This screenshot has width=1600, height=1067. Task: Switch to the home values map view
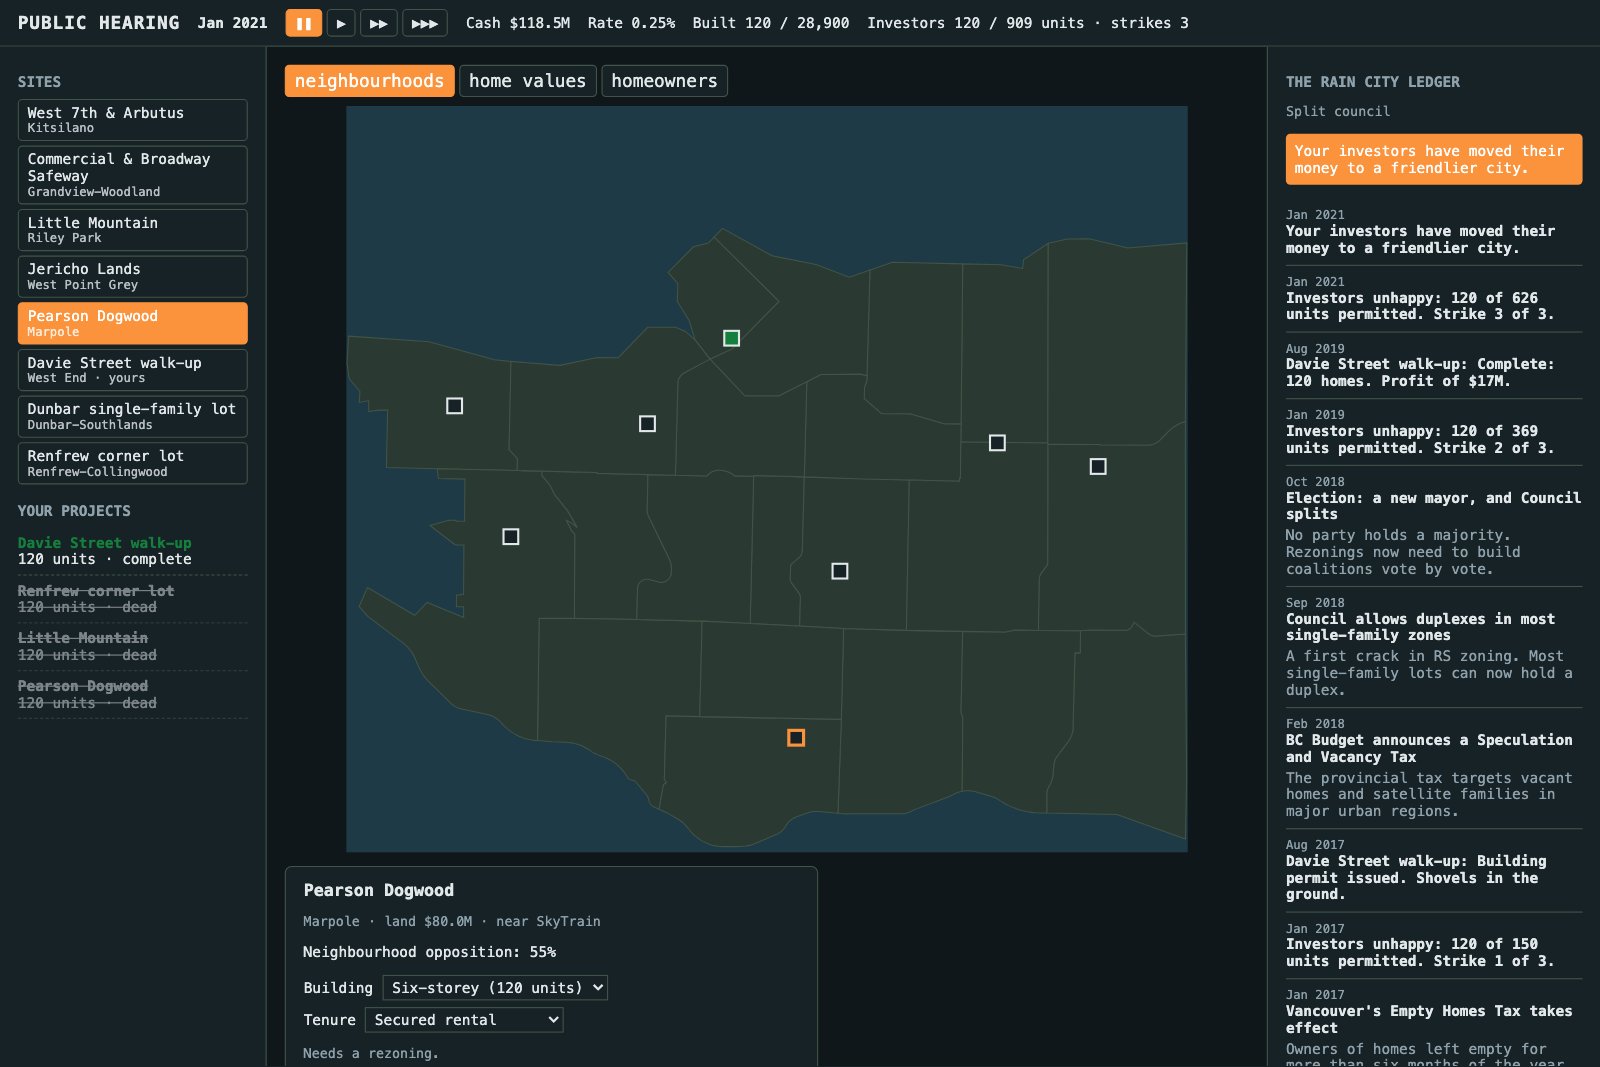(x=527, y=81)
